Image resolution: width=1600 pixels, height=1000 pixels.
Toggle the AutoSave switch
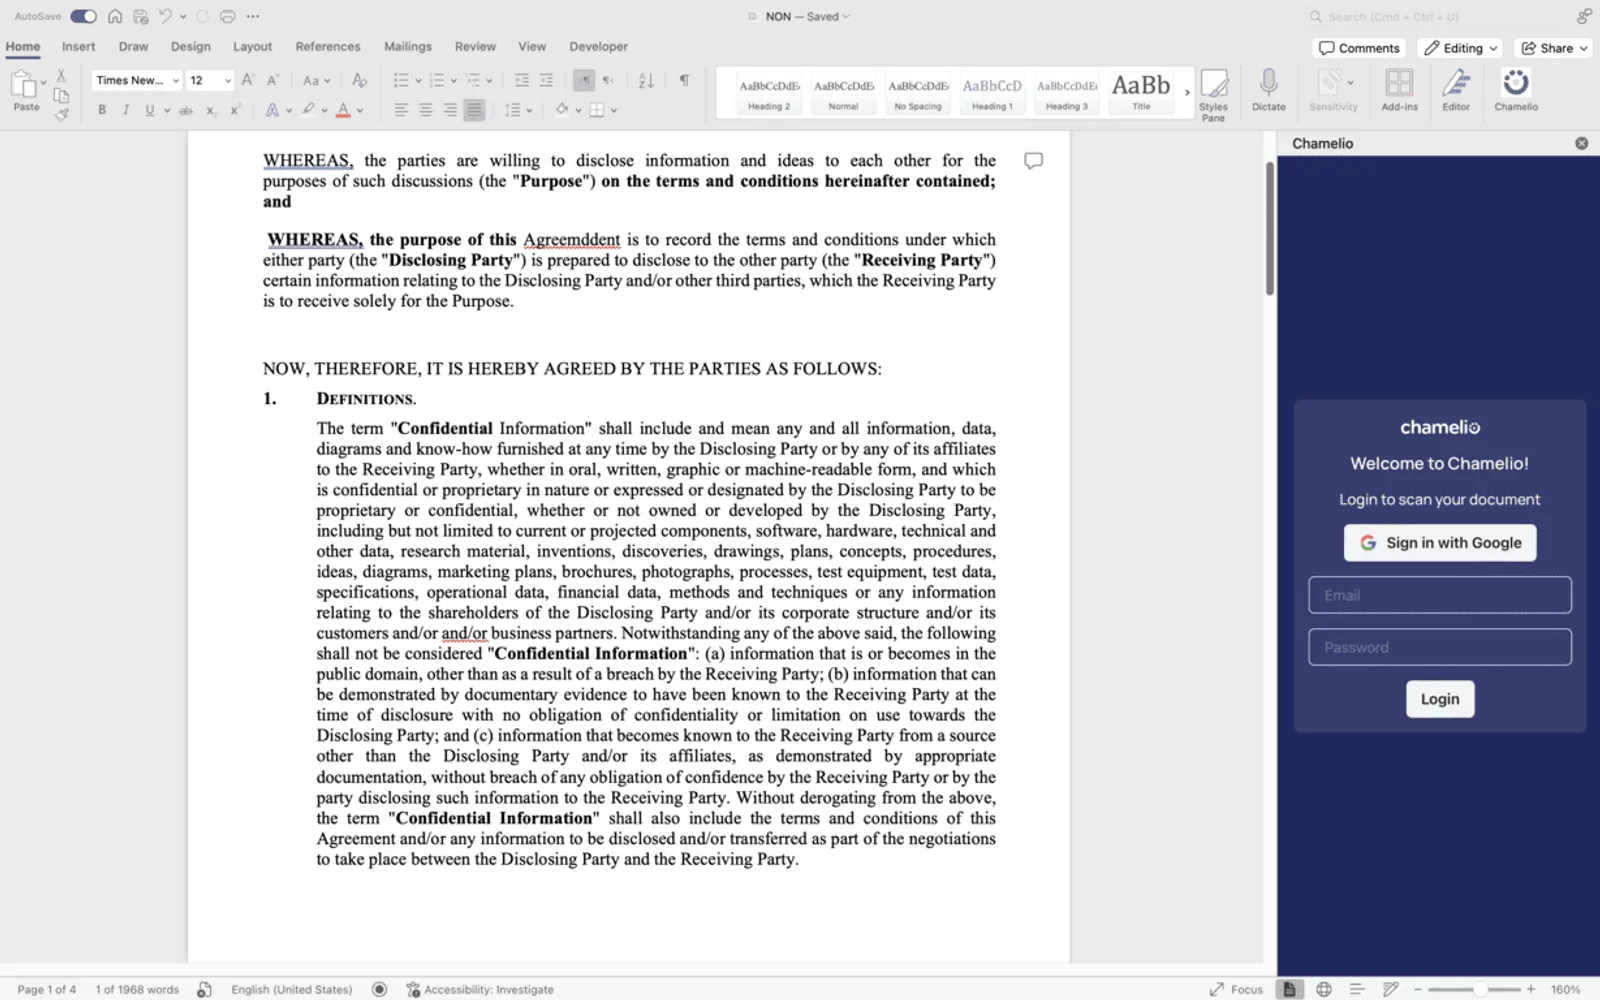[83, 16]
